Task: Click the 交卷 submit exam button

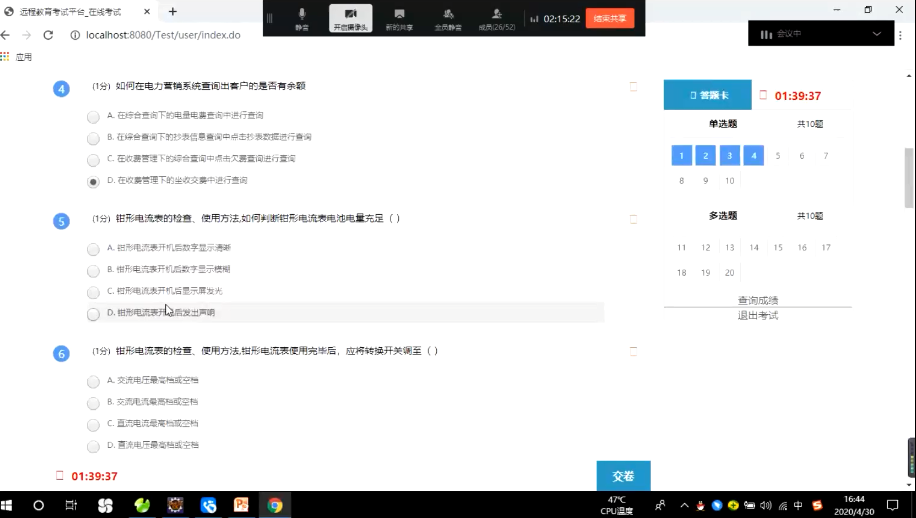Action: click(x=623, y=476)
